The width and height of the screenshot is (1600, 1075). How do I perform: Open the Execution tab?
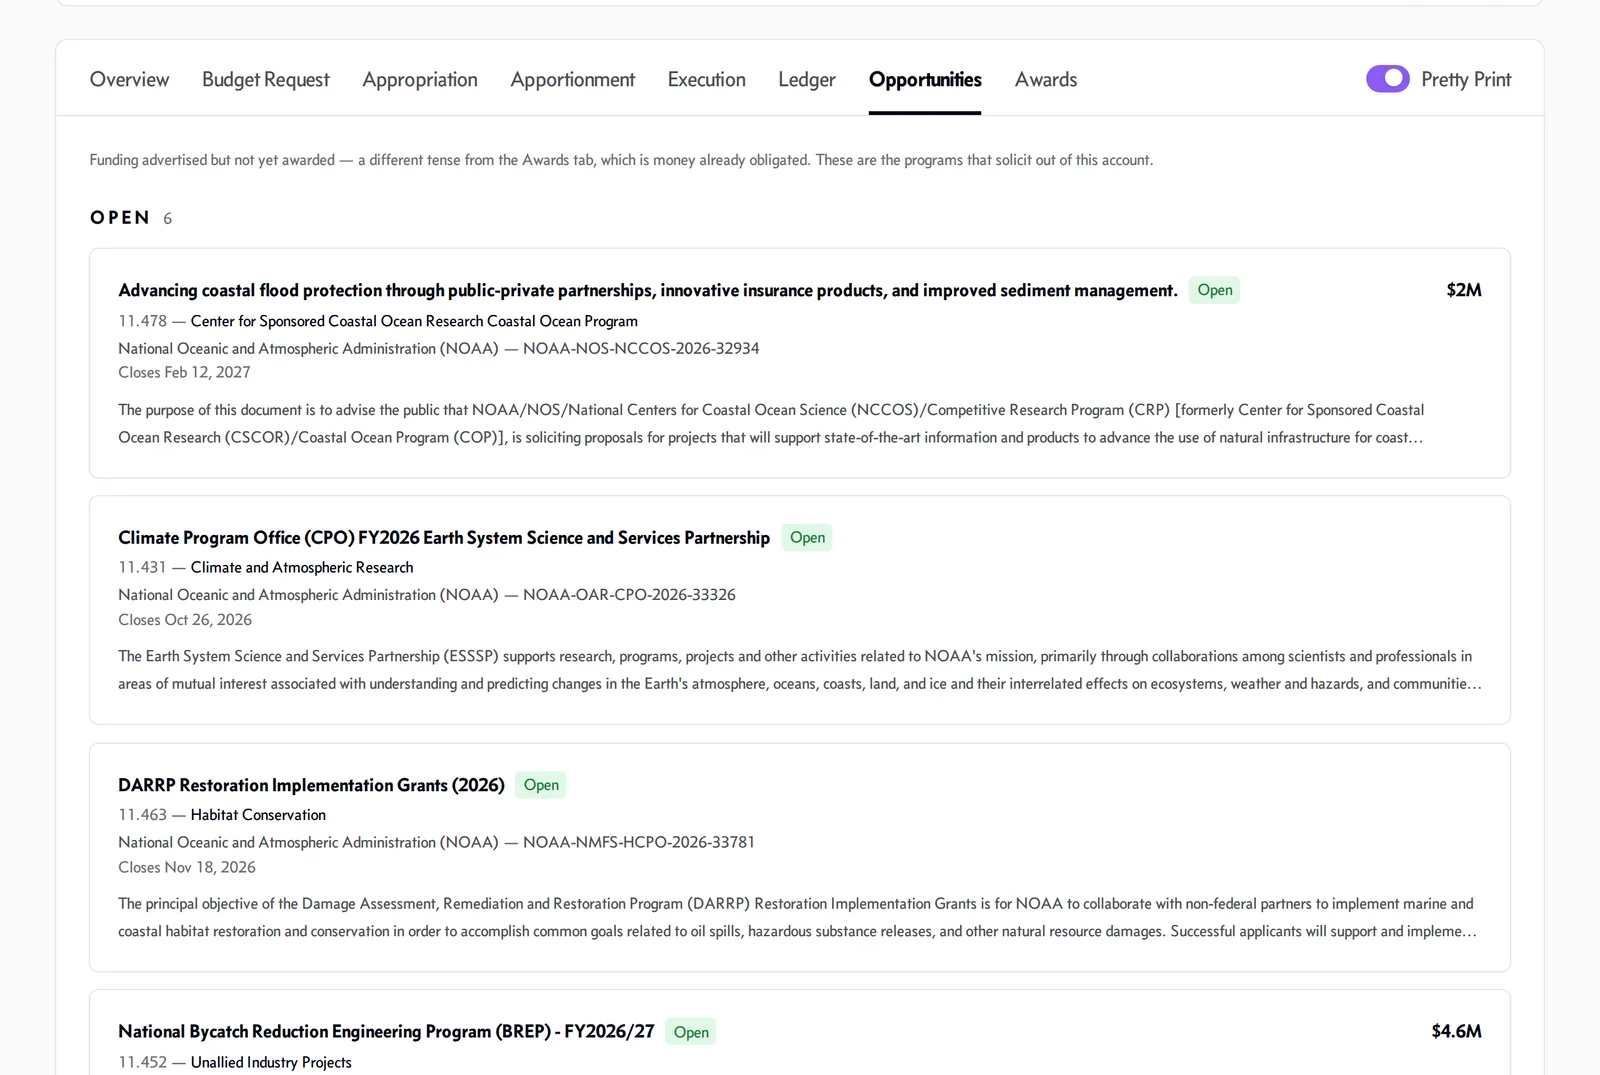pos(706,79)
